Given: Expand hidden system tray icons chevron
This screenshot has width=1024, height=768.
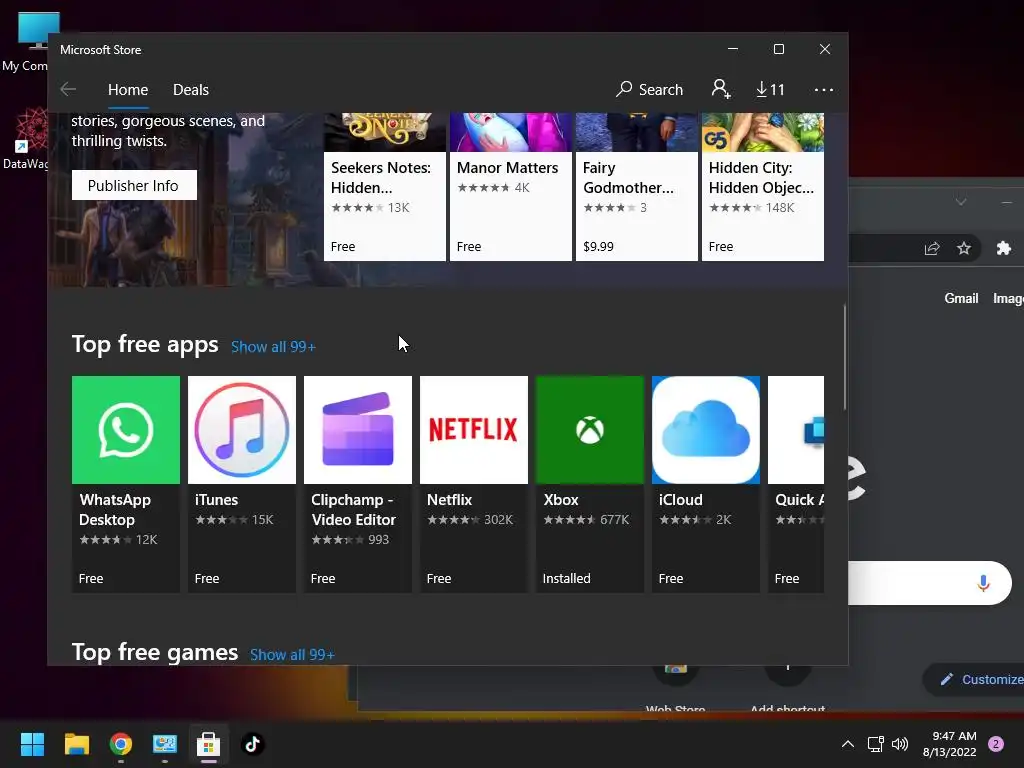Looking at the screenshot, I should pos(848,744).
